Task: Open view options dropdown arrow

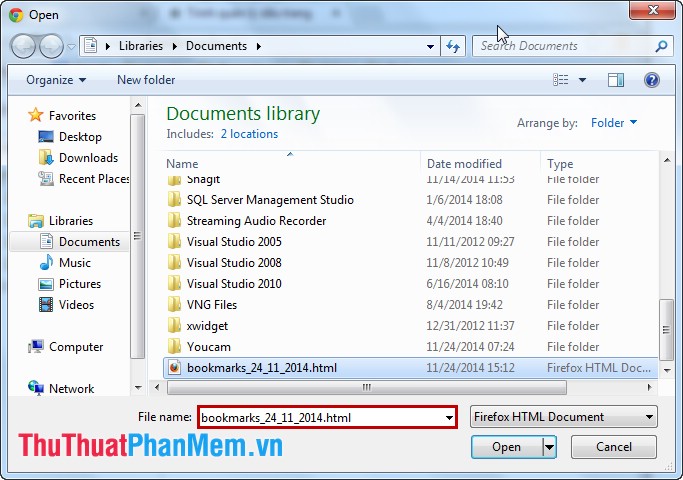Action: click(x=582, y=80)
